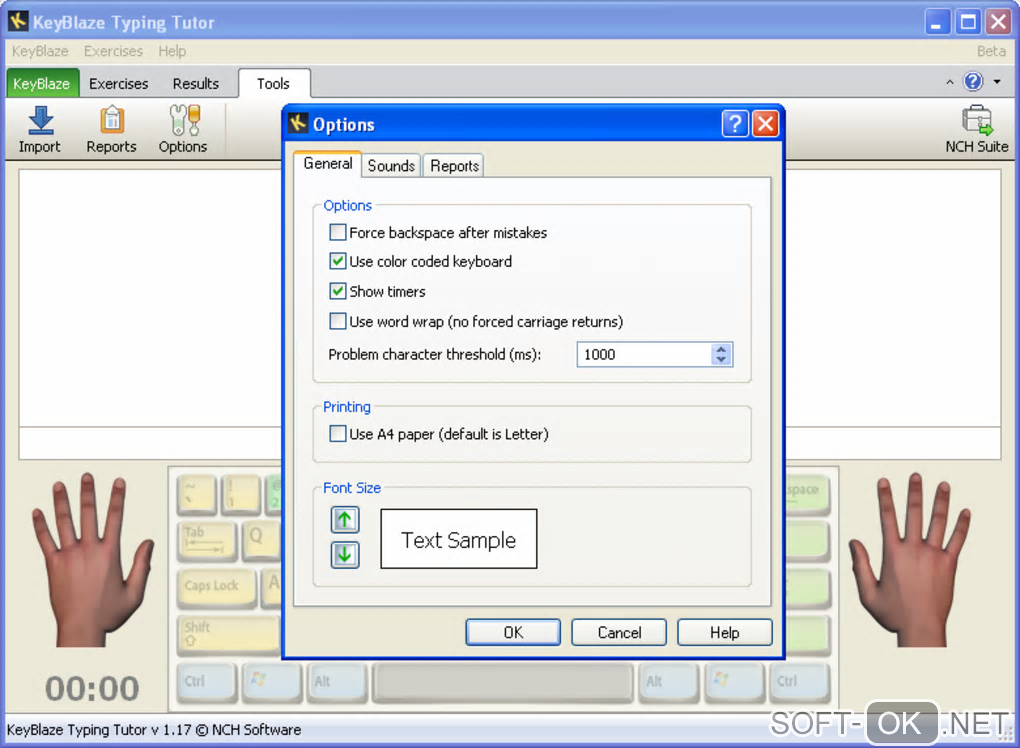Click the Beta label in menu bar
1020x748 pixels.
pyautogui.click(x=991, y=51)
